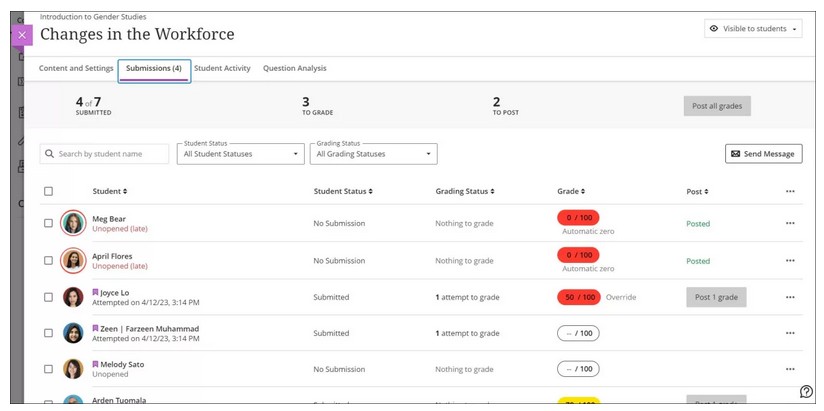Open more options menu for Joyce Lo

789,297
